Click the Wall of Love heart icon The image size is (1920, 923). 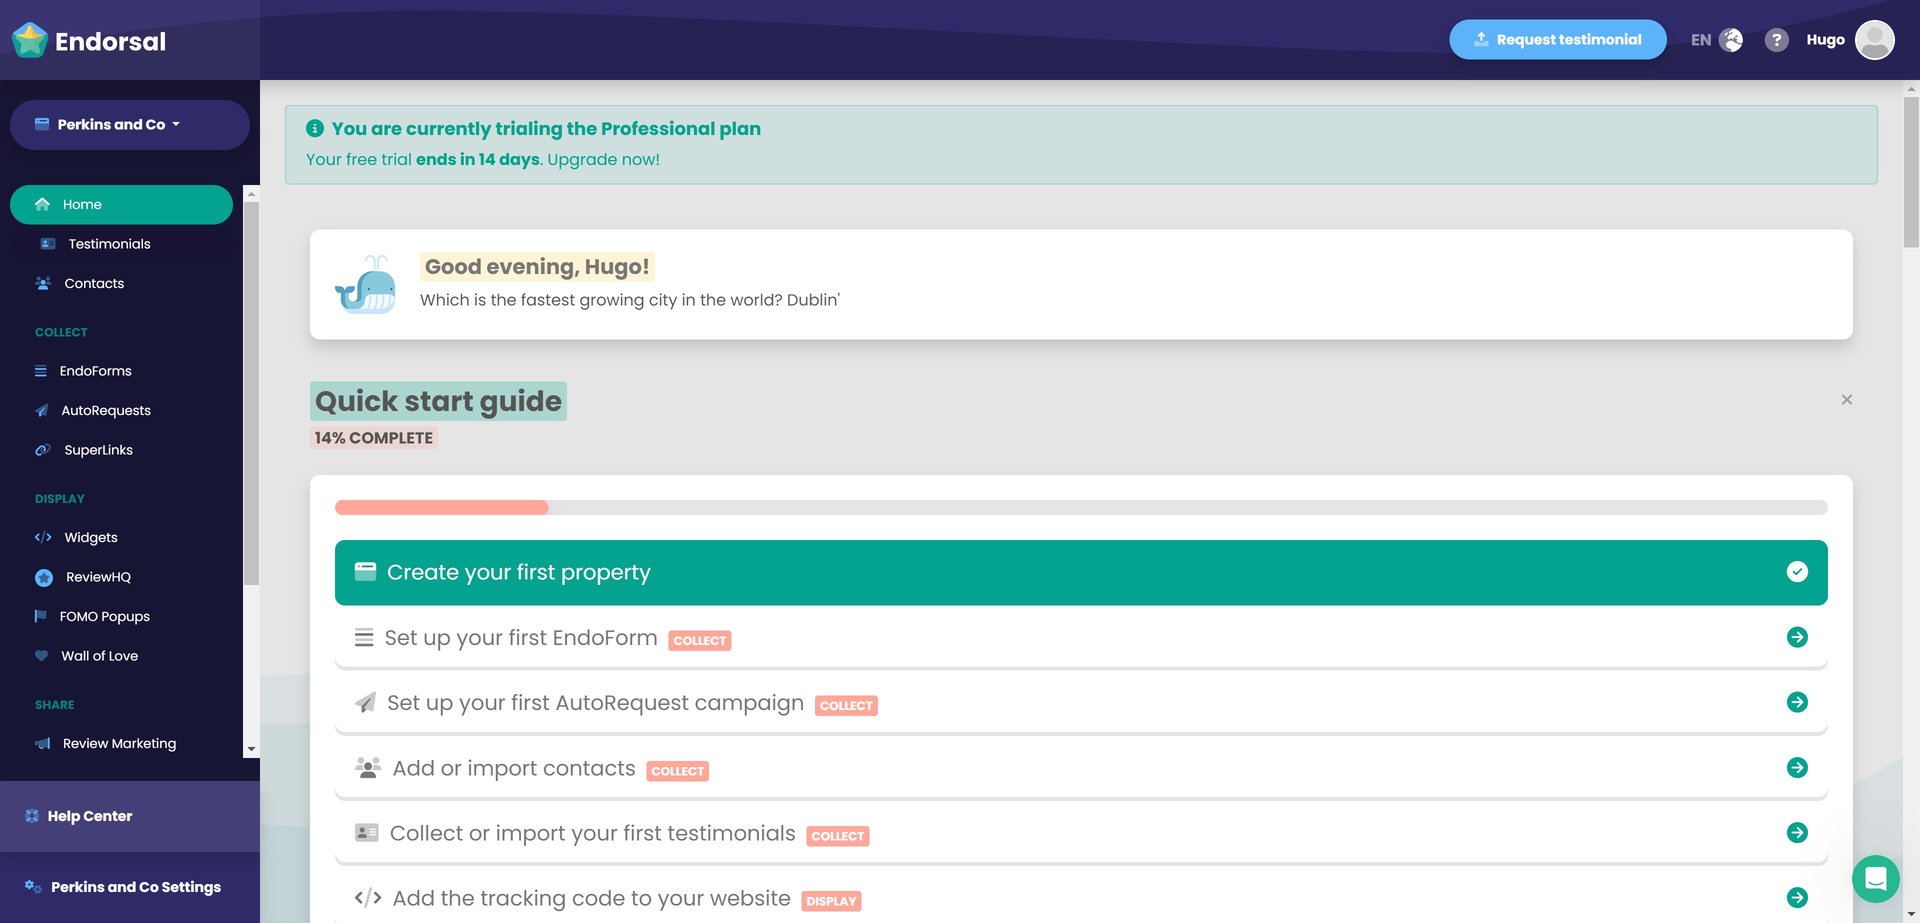[x=42, y=656]
